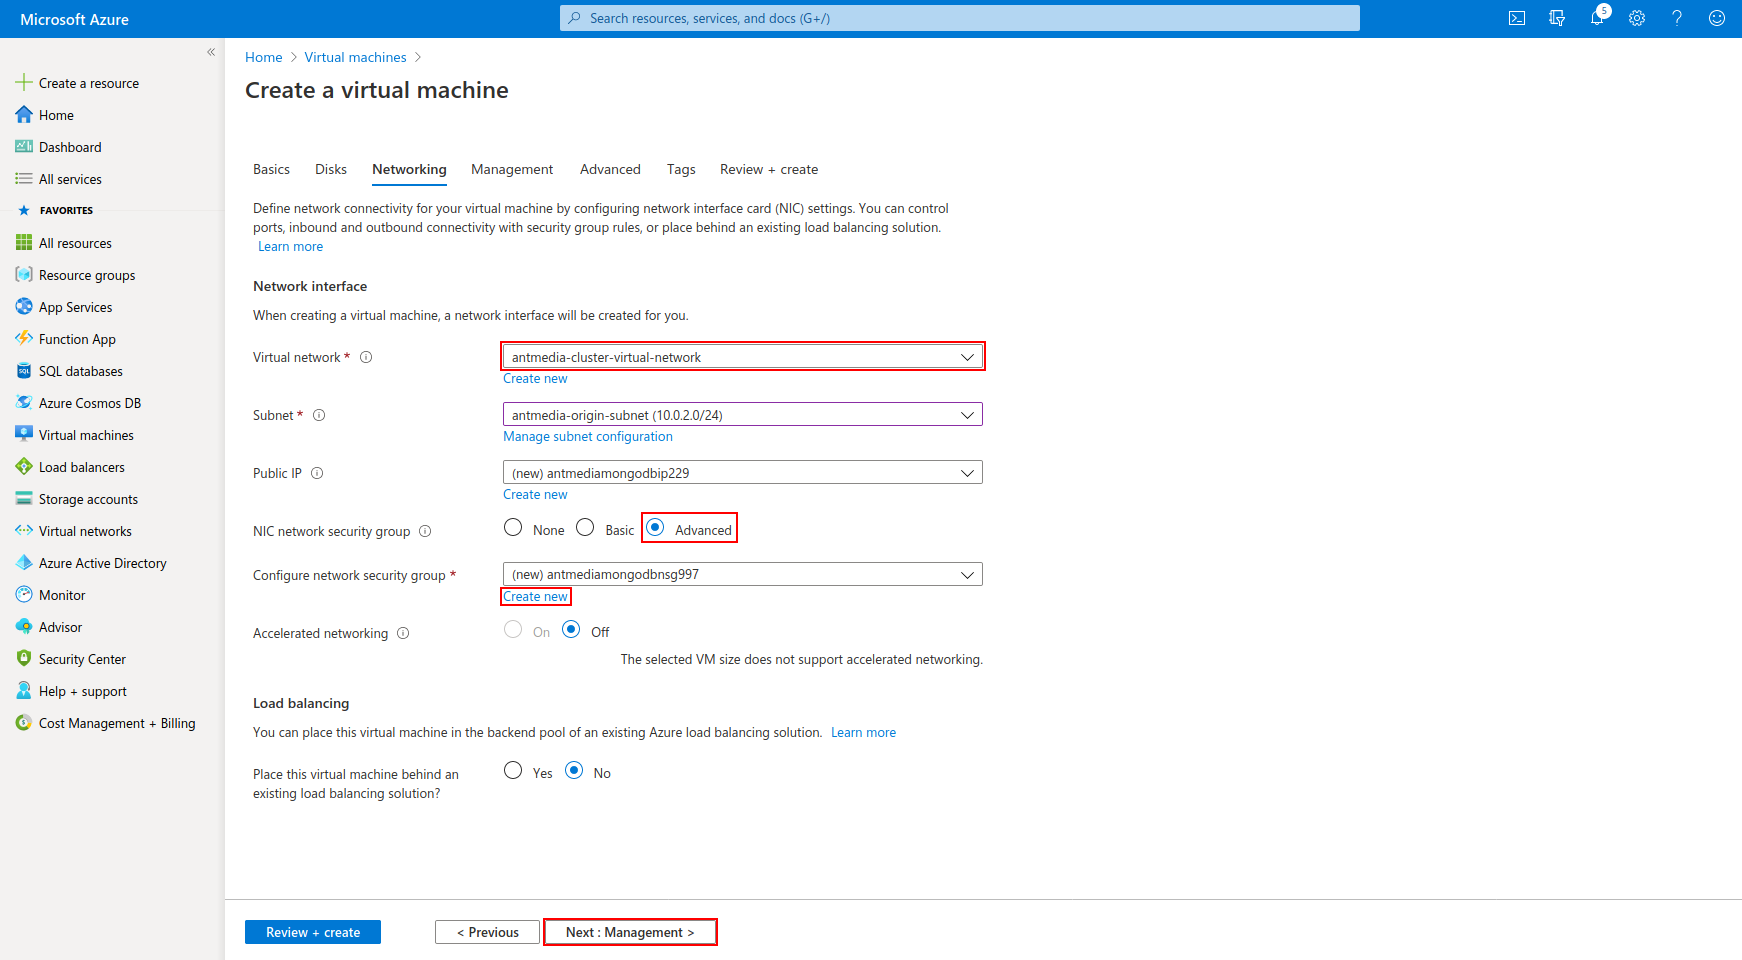Choose Yes for load balancing solution
Viewport: 1742px width, 960px height.
(x=513, y=770)
